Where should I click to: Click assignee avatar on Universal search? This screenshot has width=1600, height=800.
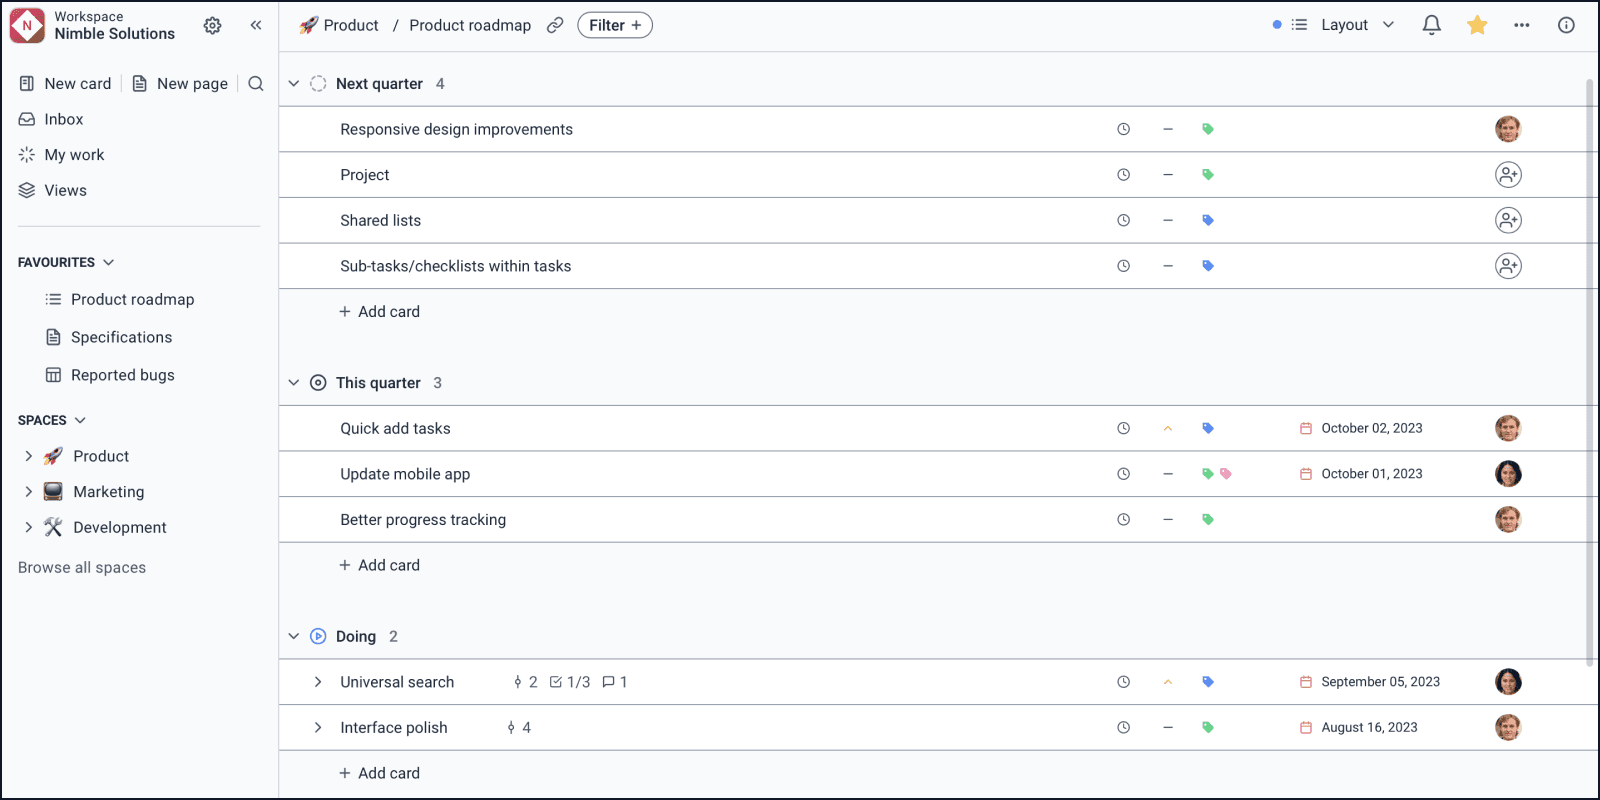(x=1508, y=682)
